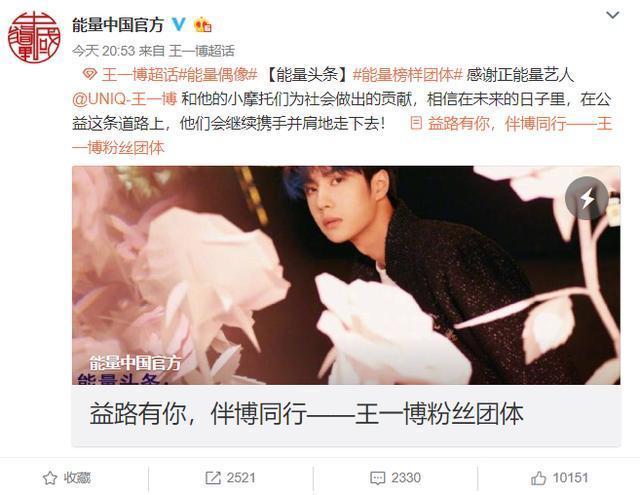The image size is (640, 495).
Task: Like the post with thumbs-up icon
Action: [538, 477]
